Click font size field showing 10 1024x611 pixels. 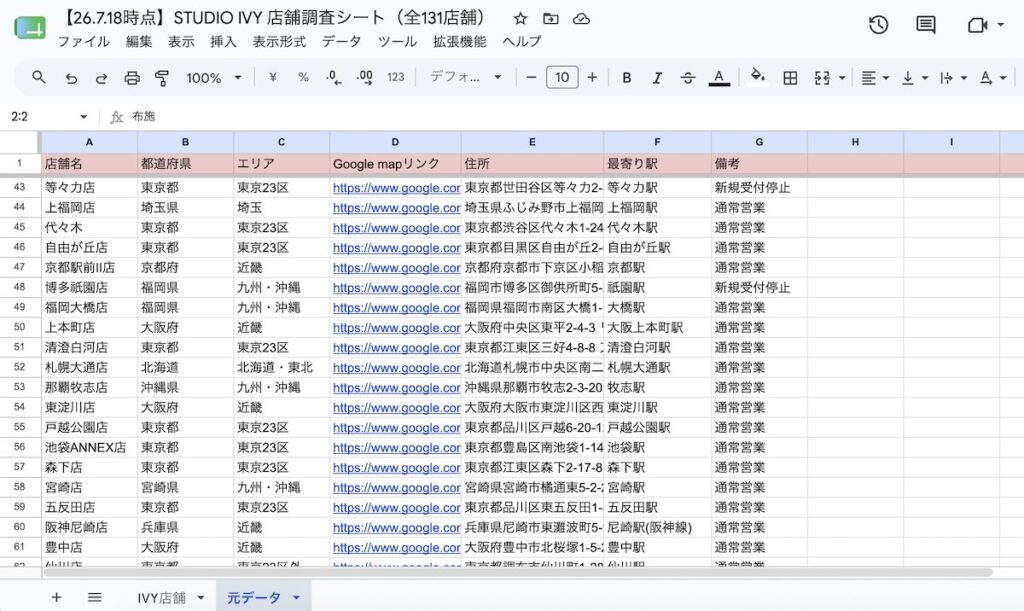tap(562, 78)
